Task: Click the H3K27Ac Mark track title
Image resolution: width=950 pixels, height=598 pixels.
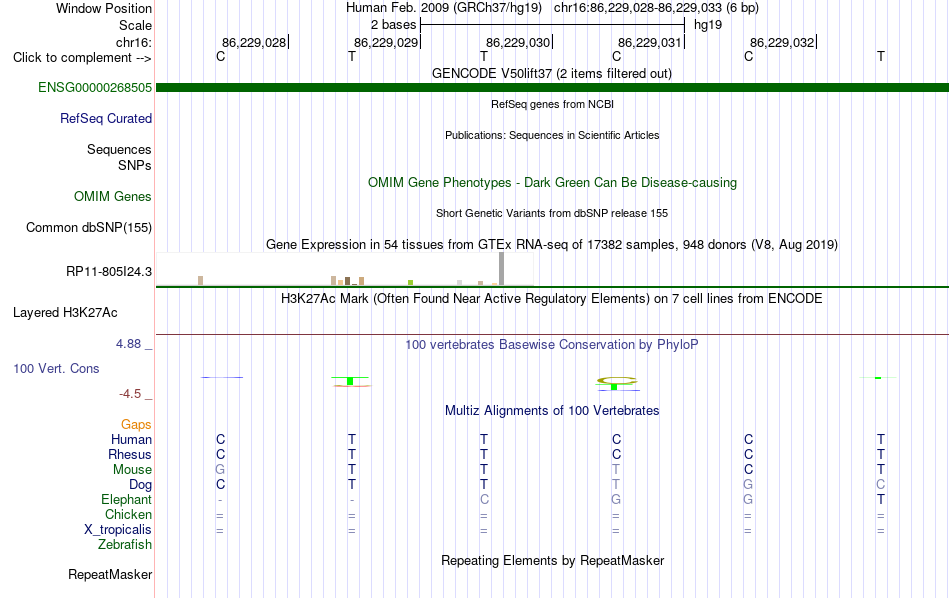Action: click(552, 298)
